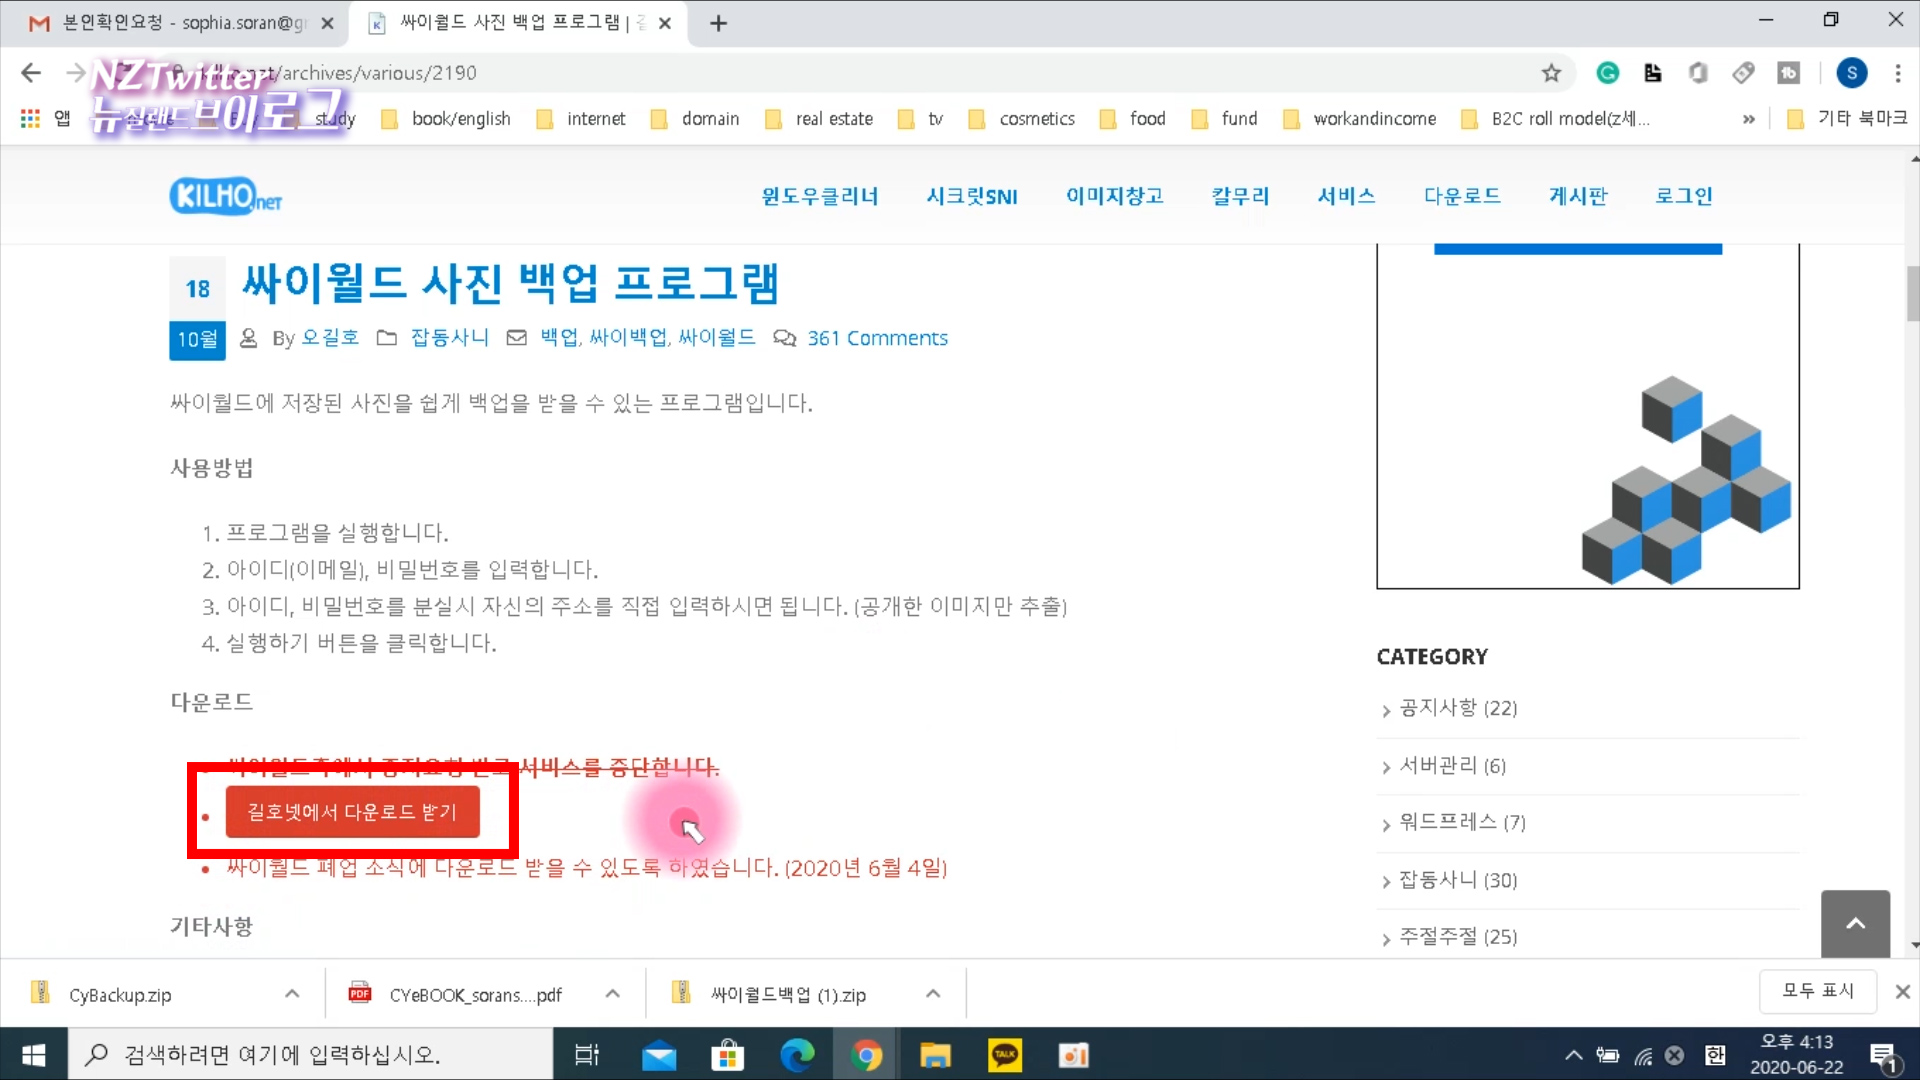Open the 다운로드 nav menu
This screenshot has height=1080, width=1920.
pyautogui.click(x=1463, y=196)
